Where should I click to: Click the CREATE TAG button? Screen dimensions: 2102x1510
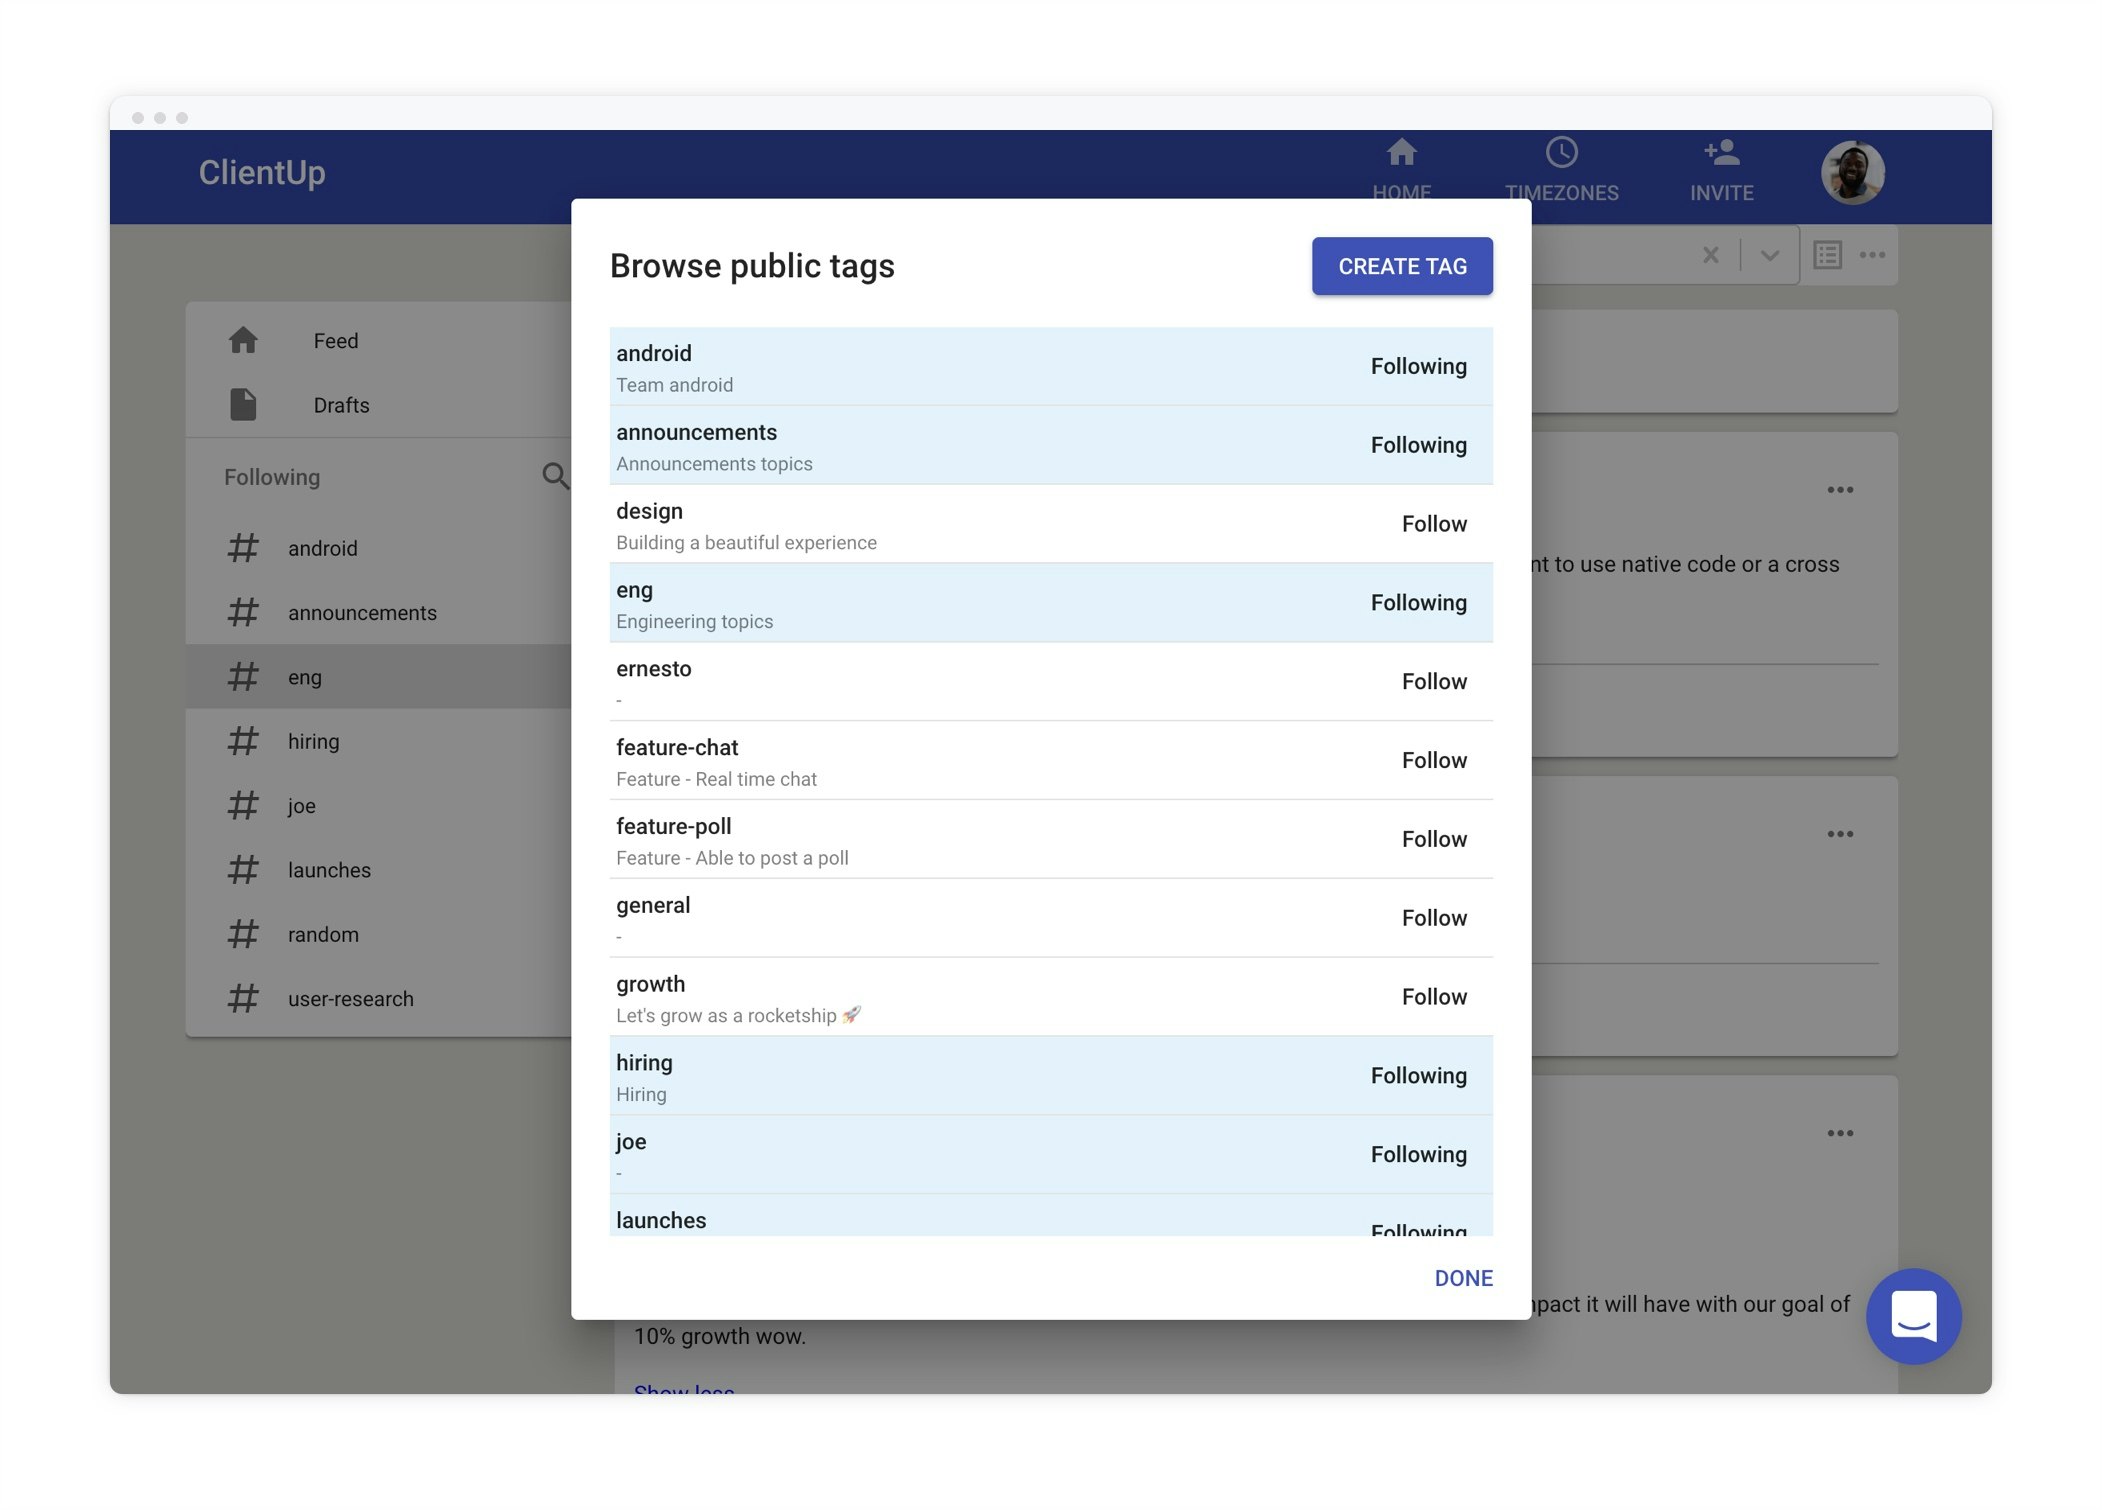pyautogui.click(x=1402, y=266)
